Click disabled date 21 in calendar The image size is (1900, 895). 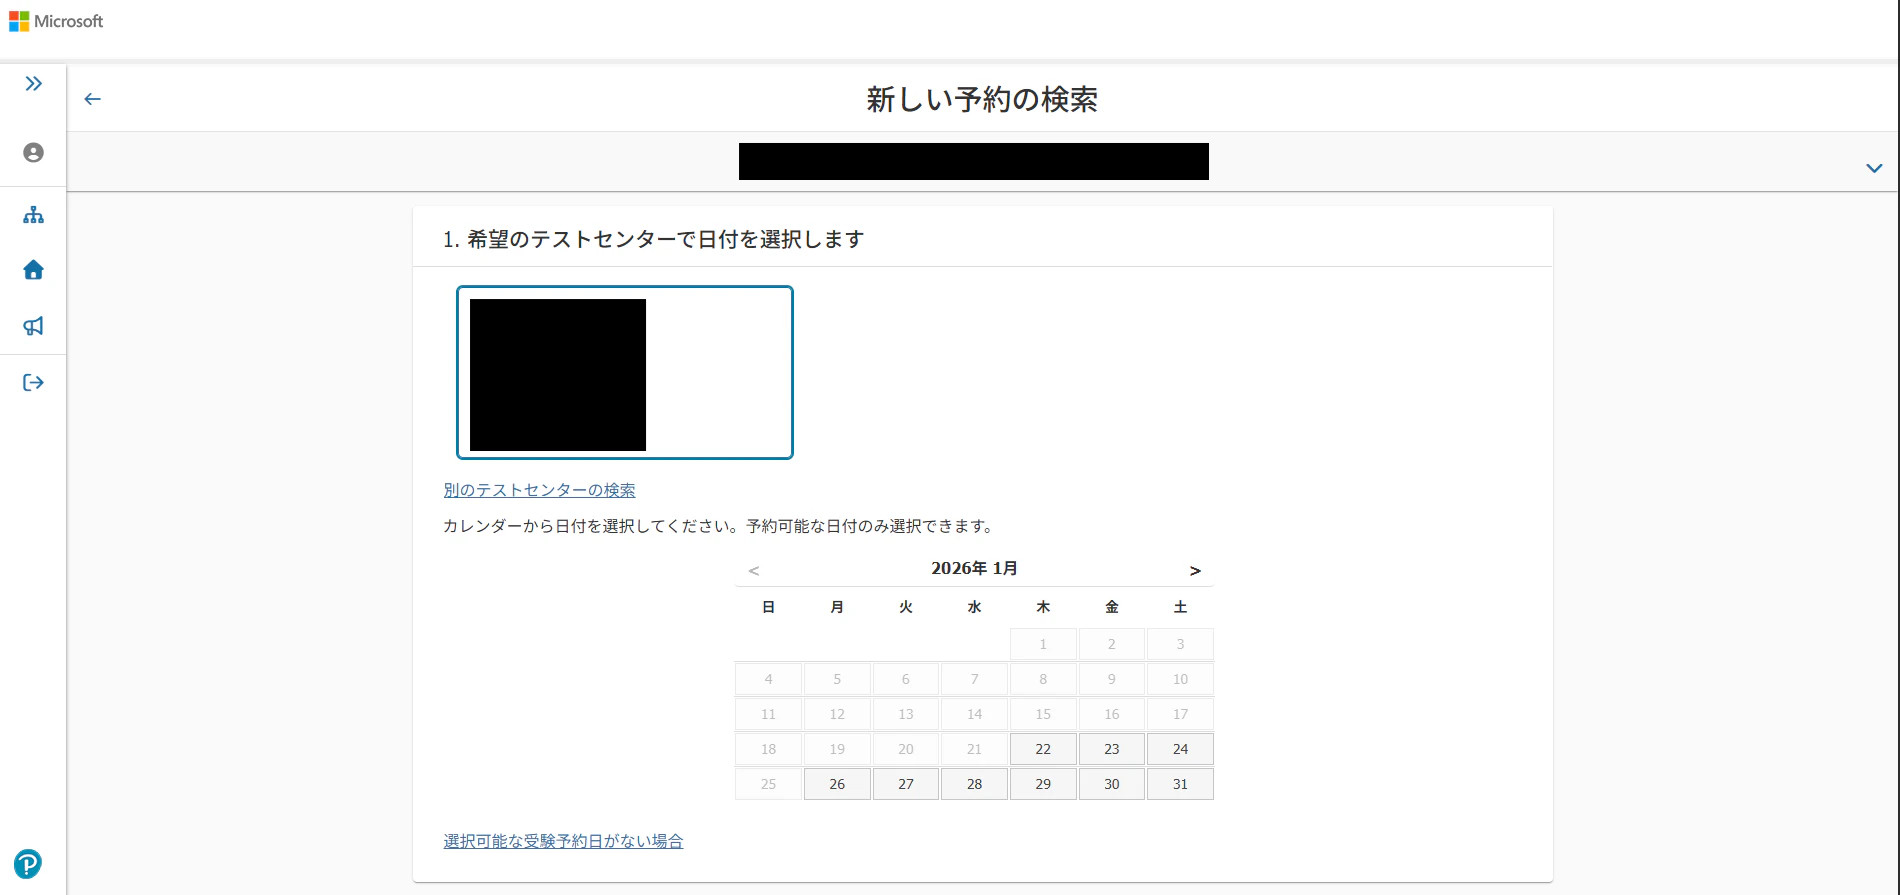975,749
